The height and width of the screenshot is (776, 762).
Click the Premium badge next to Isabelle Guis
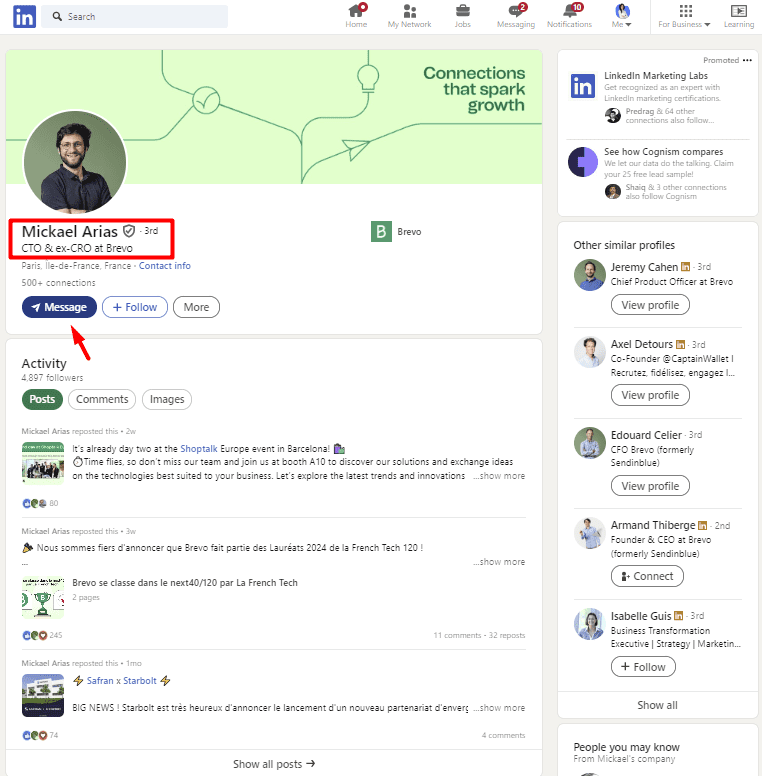(678, 616)
